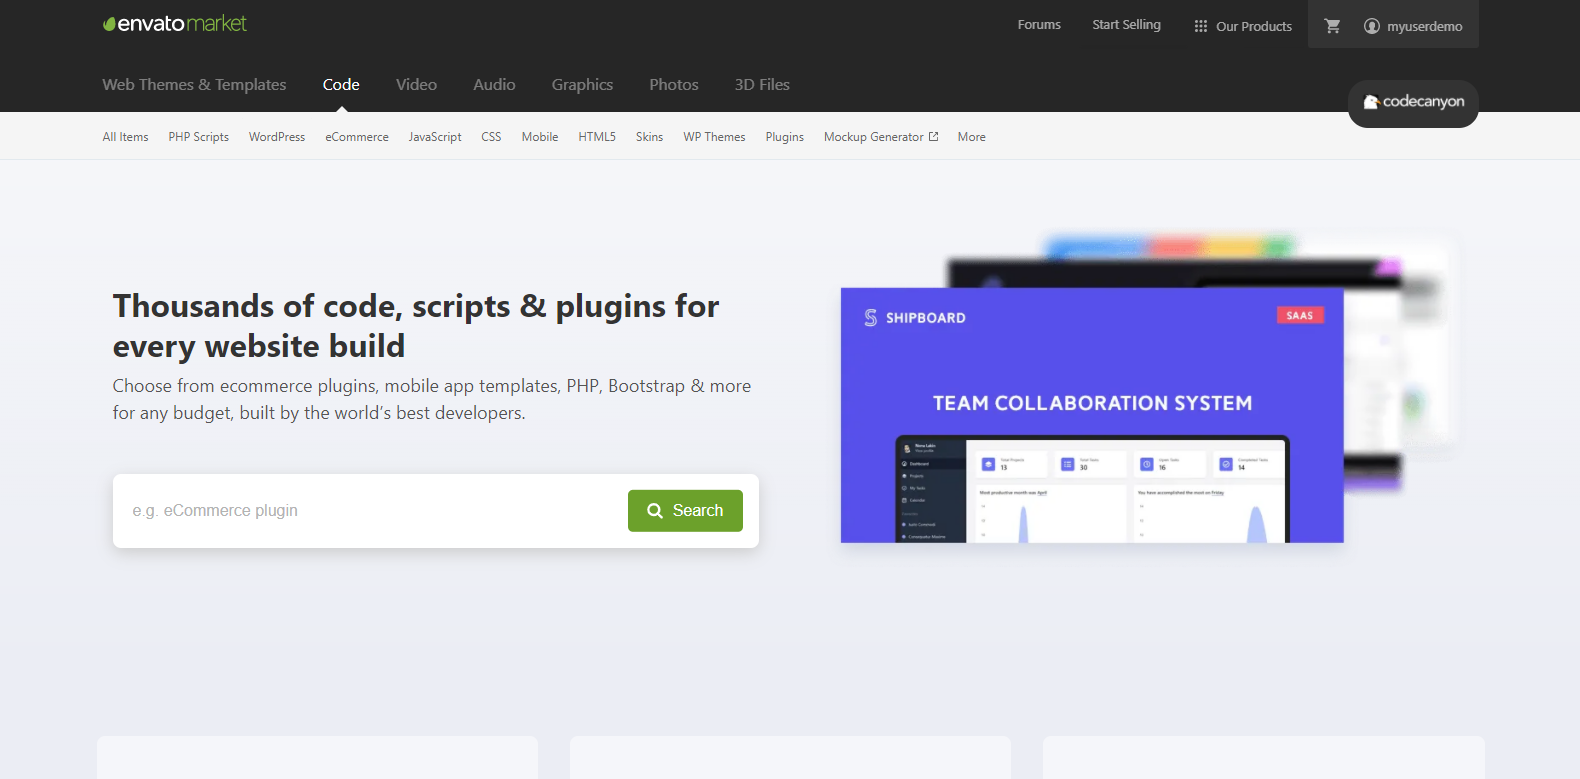Switch to the Audio tab
Image resolution: width=1580 pixels, height=779 pixels.
tap(494, 85)
